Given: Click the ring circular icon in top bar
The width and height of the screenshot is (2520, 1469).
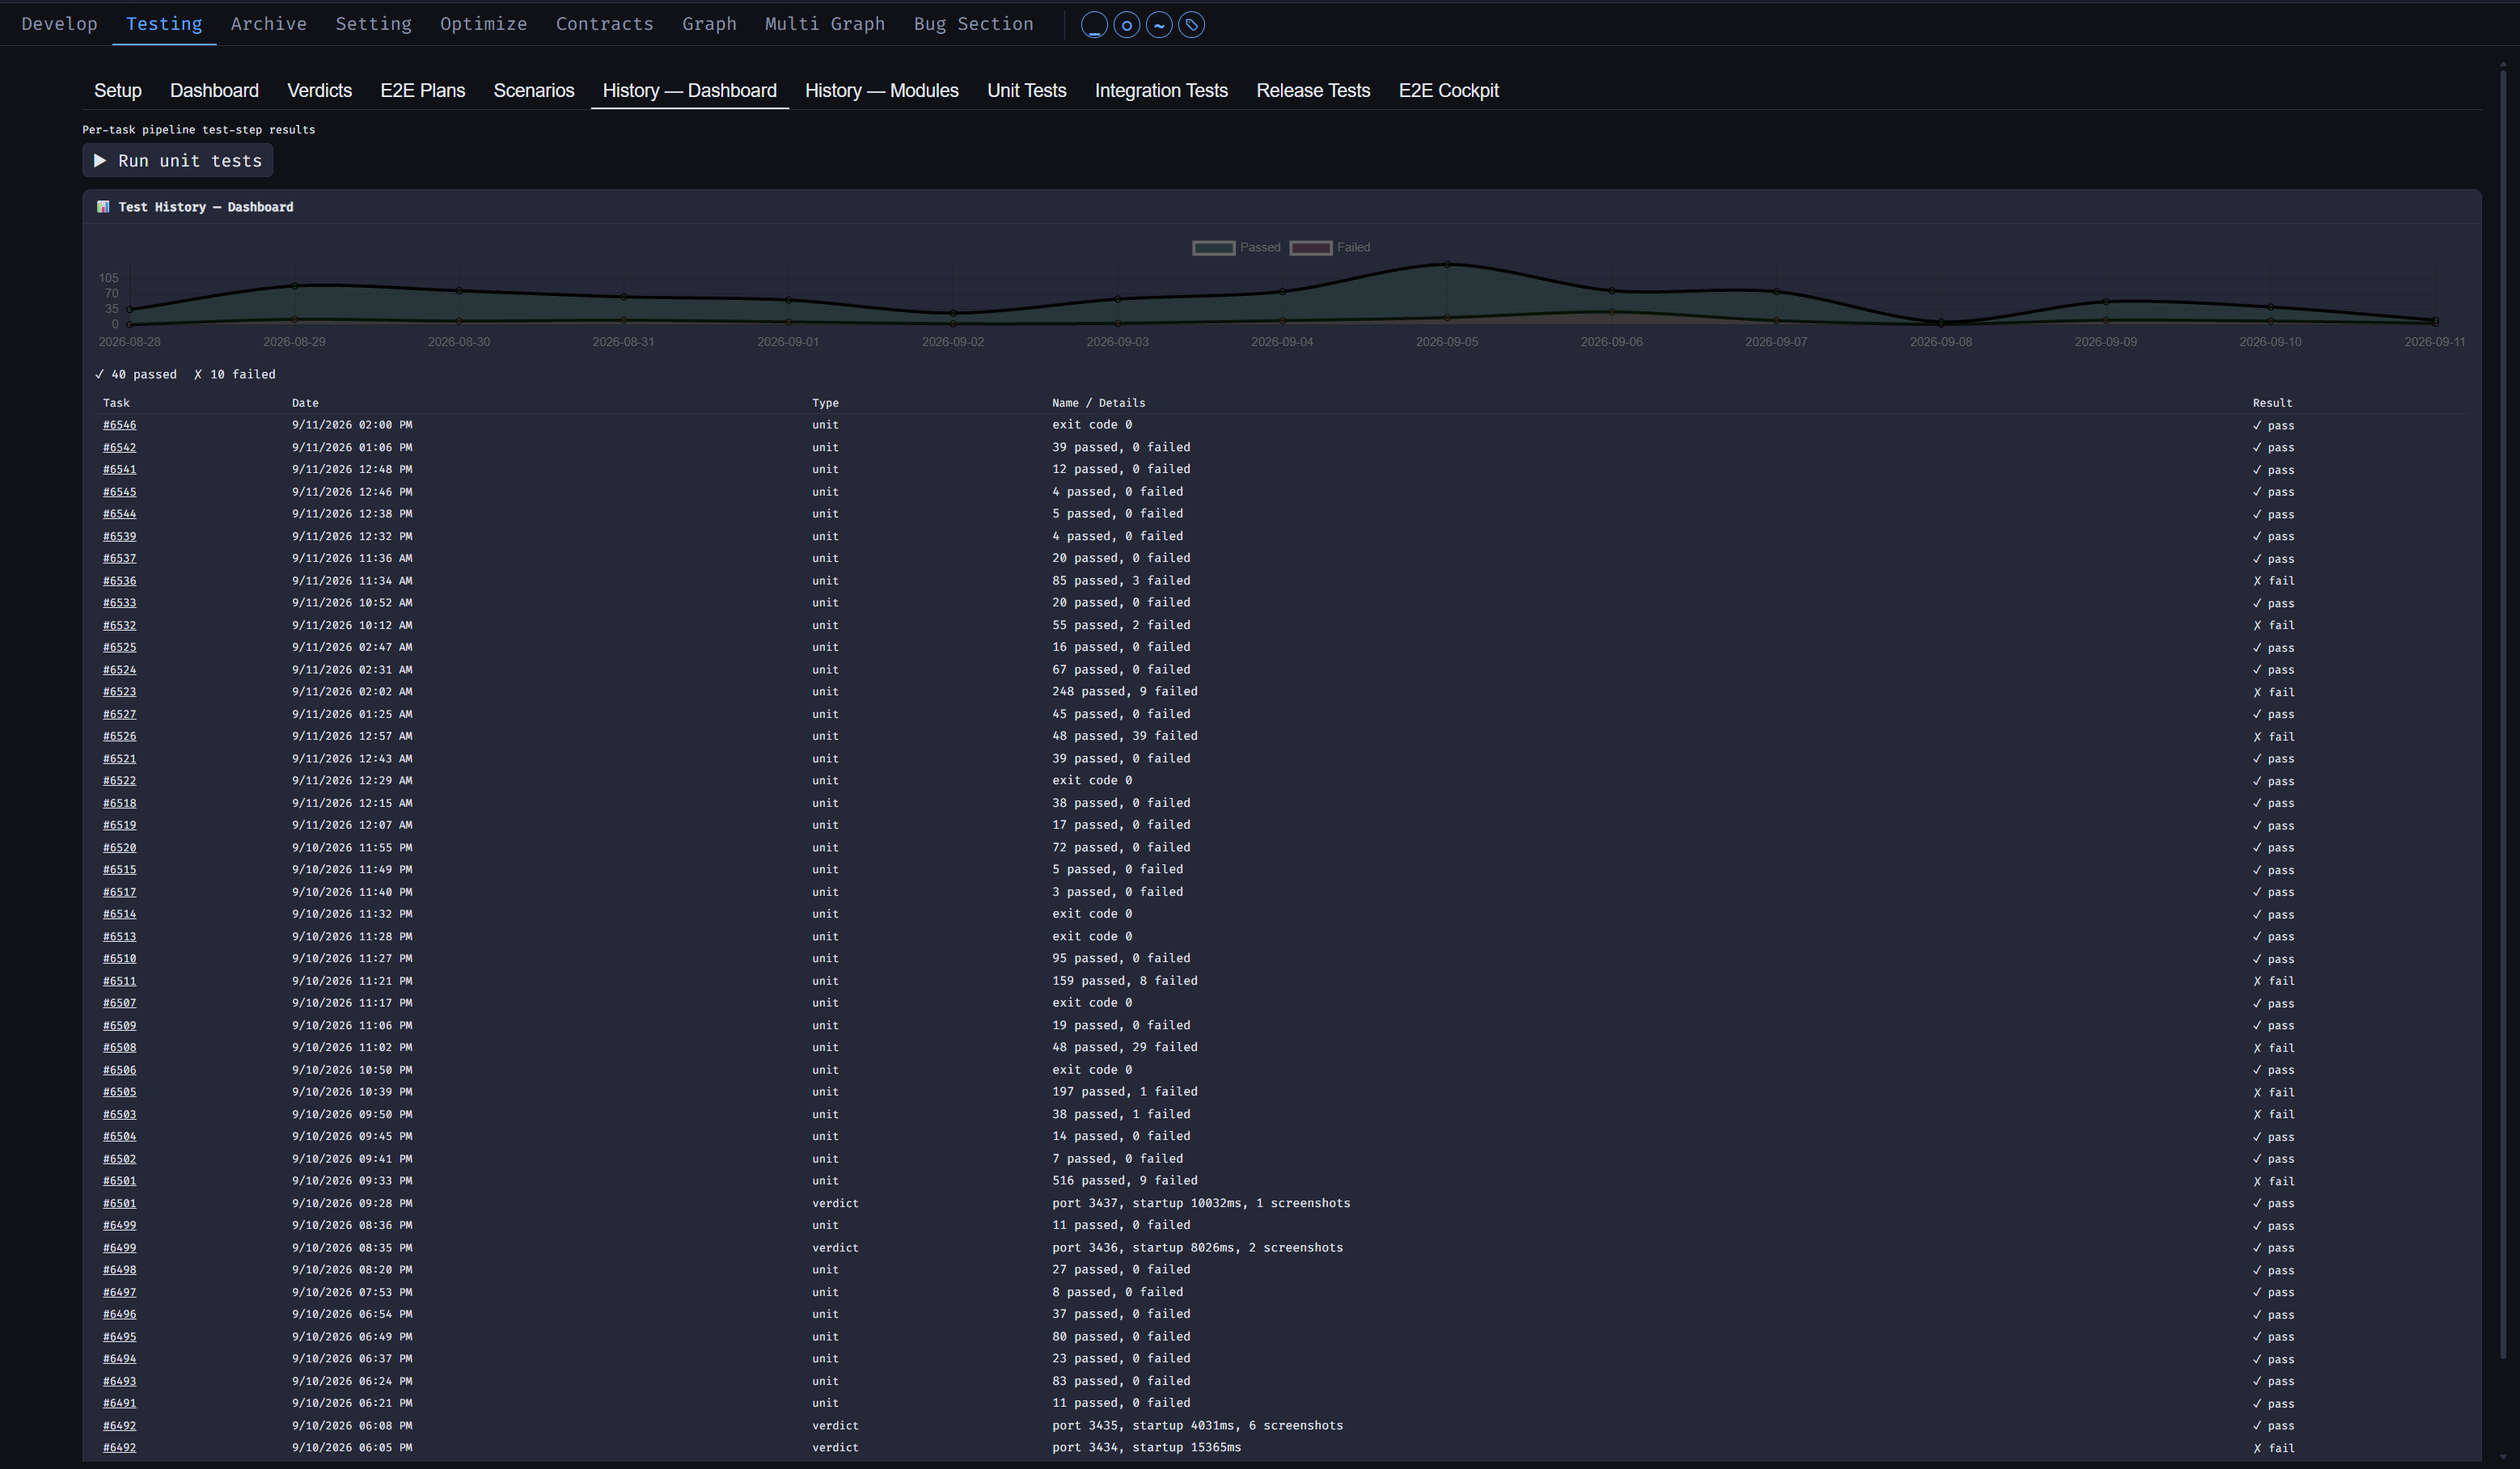Looking at the screenshot, I should click(1127, 25).
